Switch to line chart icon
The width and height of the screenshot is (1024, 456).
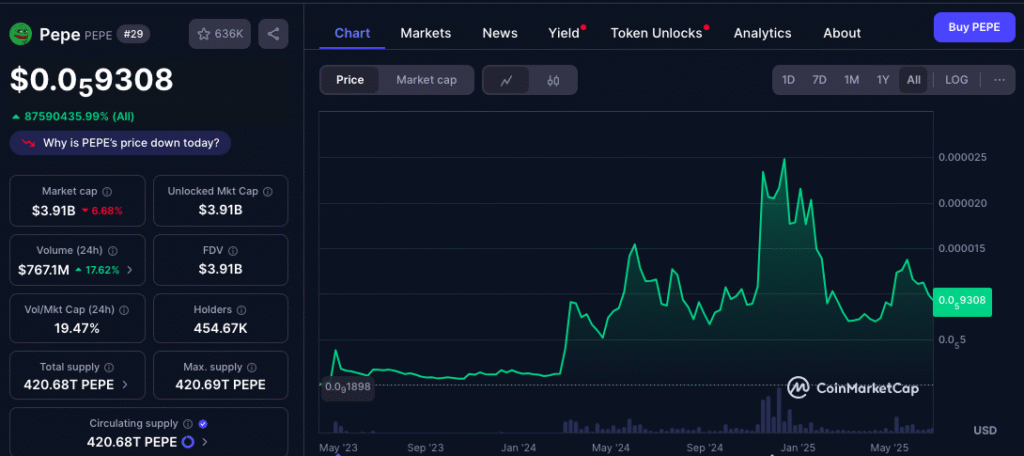pyautogui.click(x=507, y=80)
